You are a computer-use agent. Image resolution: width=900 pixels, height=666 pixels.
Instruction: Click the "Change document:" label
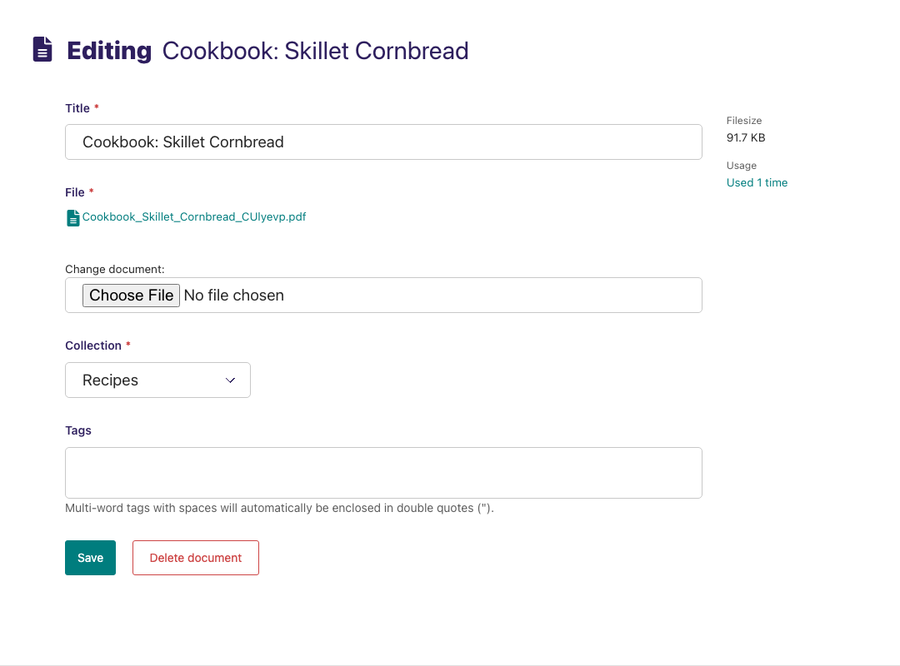pos(115,269)
